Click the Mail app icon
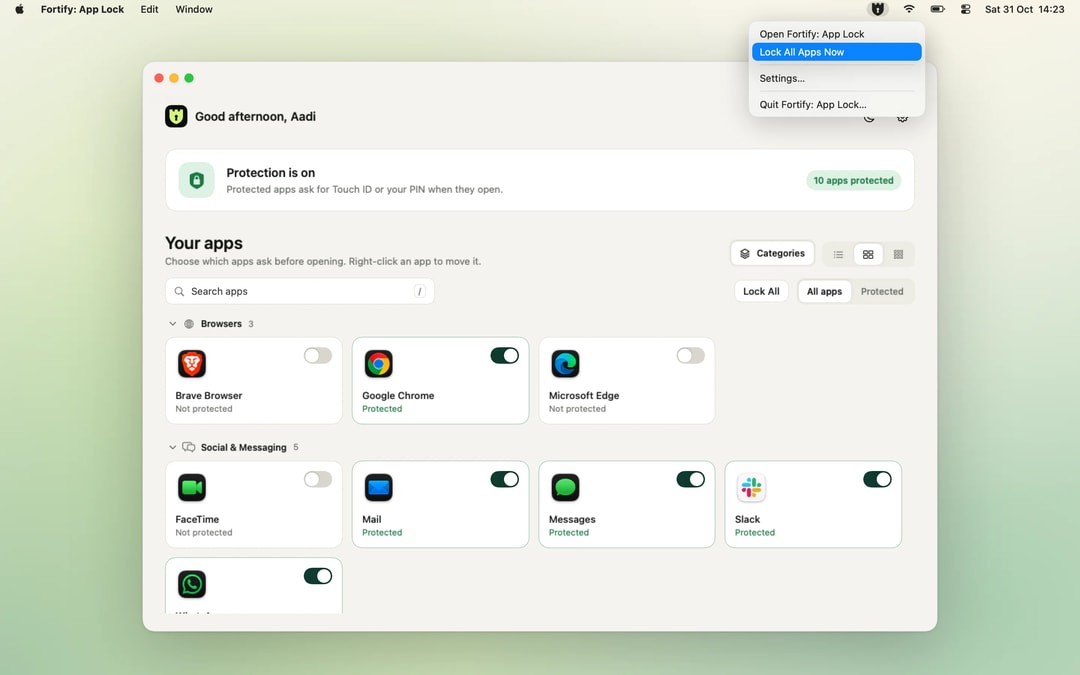Screen dimensions: 1080x675 pyautogui.click(x=378, y=488)
